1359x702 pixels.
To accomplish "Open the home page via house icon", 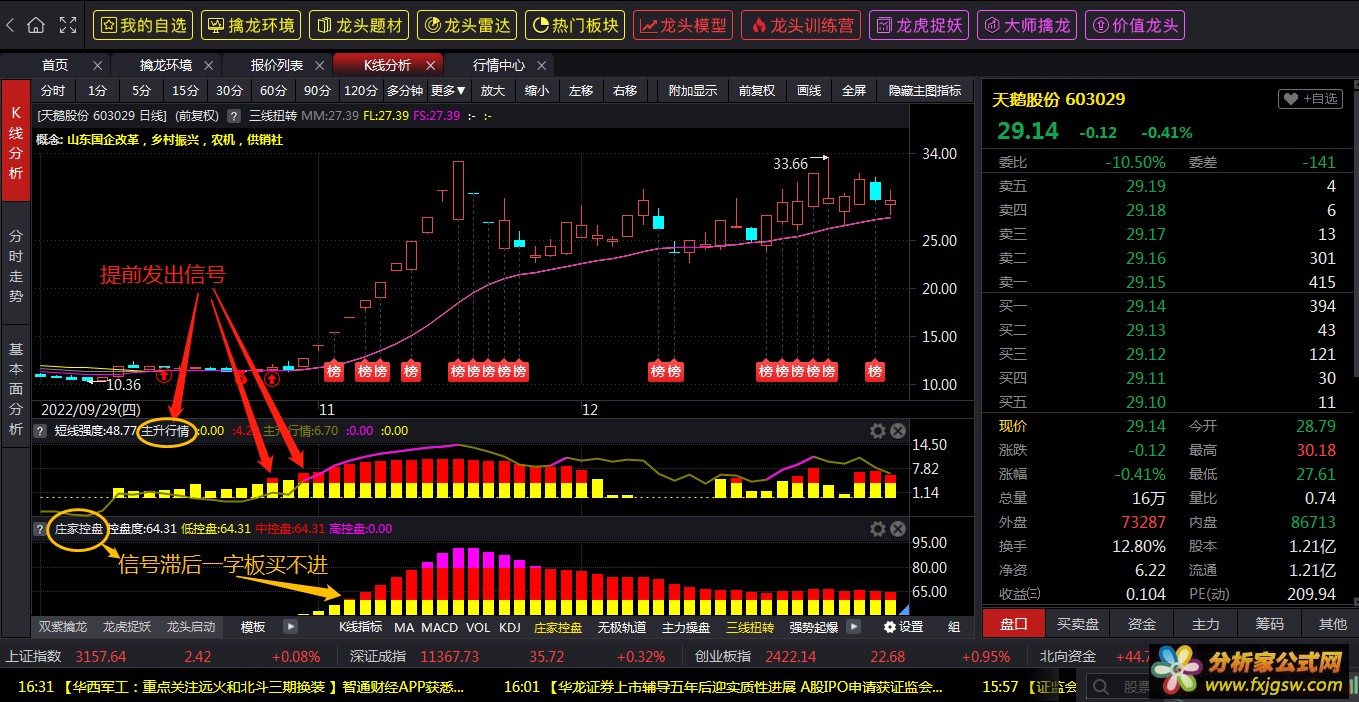I will [x=36, y=25].
